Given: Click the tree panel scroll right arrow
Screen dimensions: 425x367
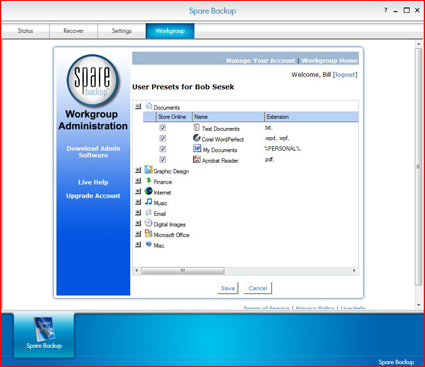Looking at the screenshot, I should [x=354, y=271].
